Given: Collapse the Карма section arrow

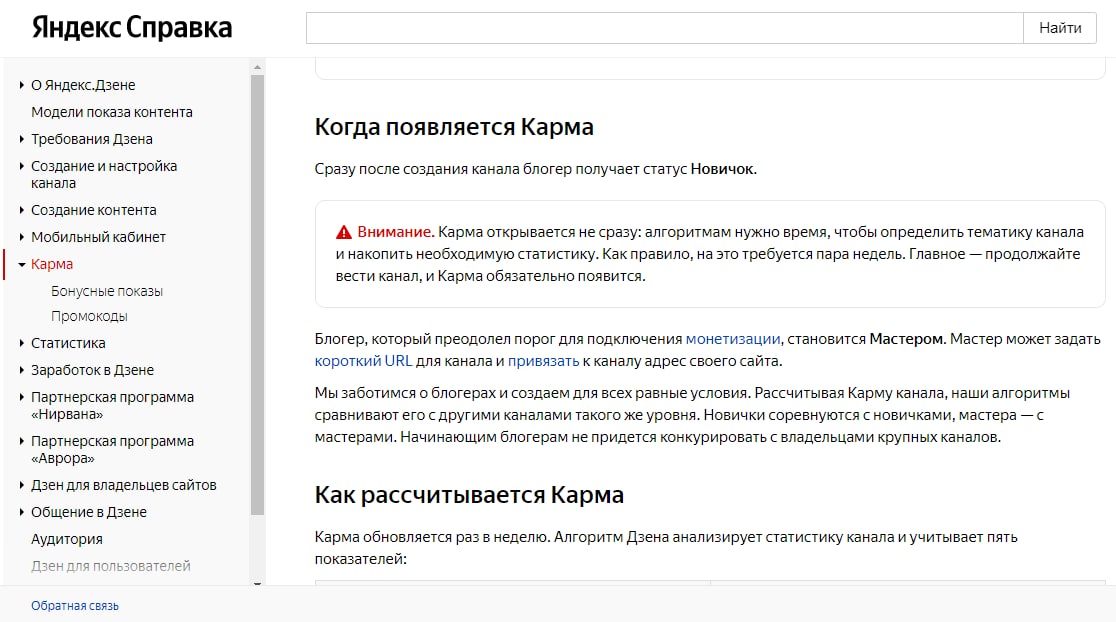Looking at the screenshot, I should click(x=21, y=264).
